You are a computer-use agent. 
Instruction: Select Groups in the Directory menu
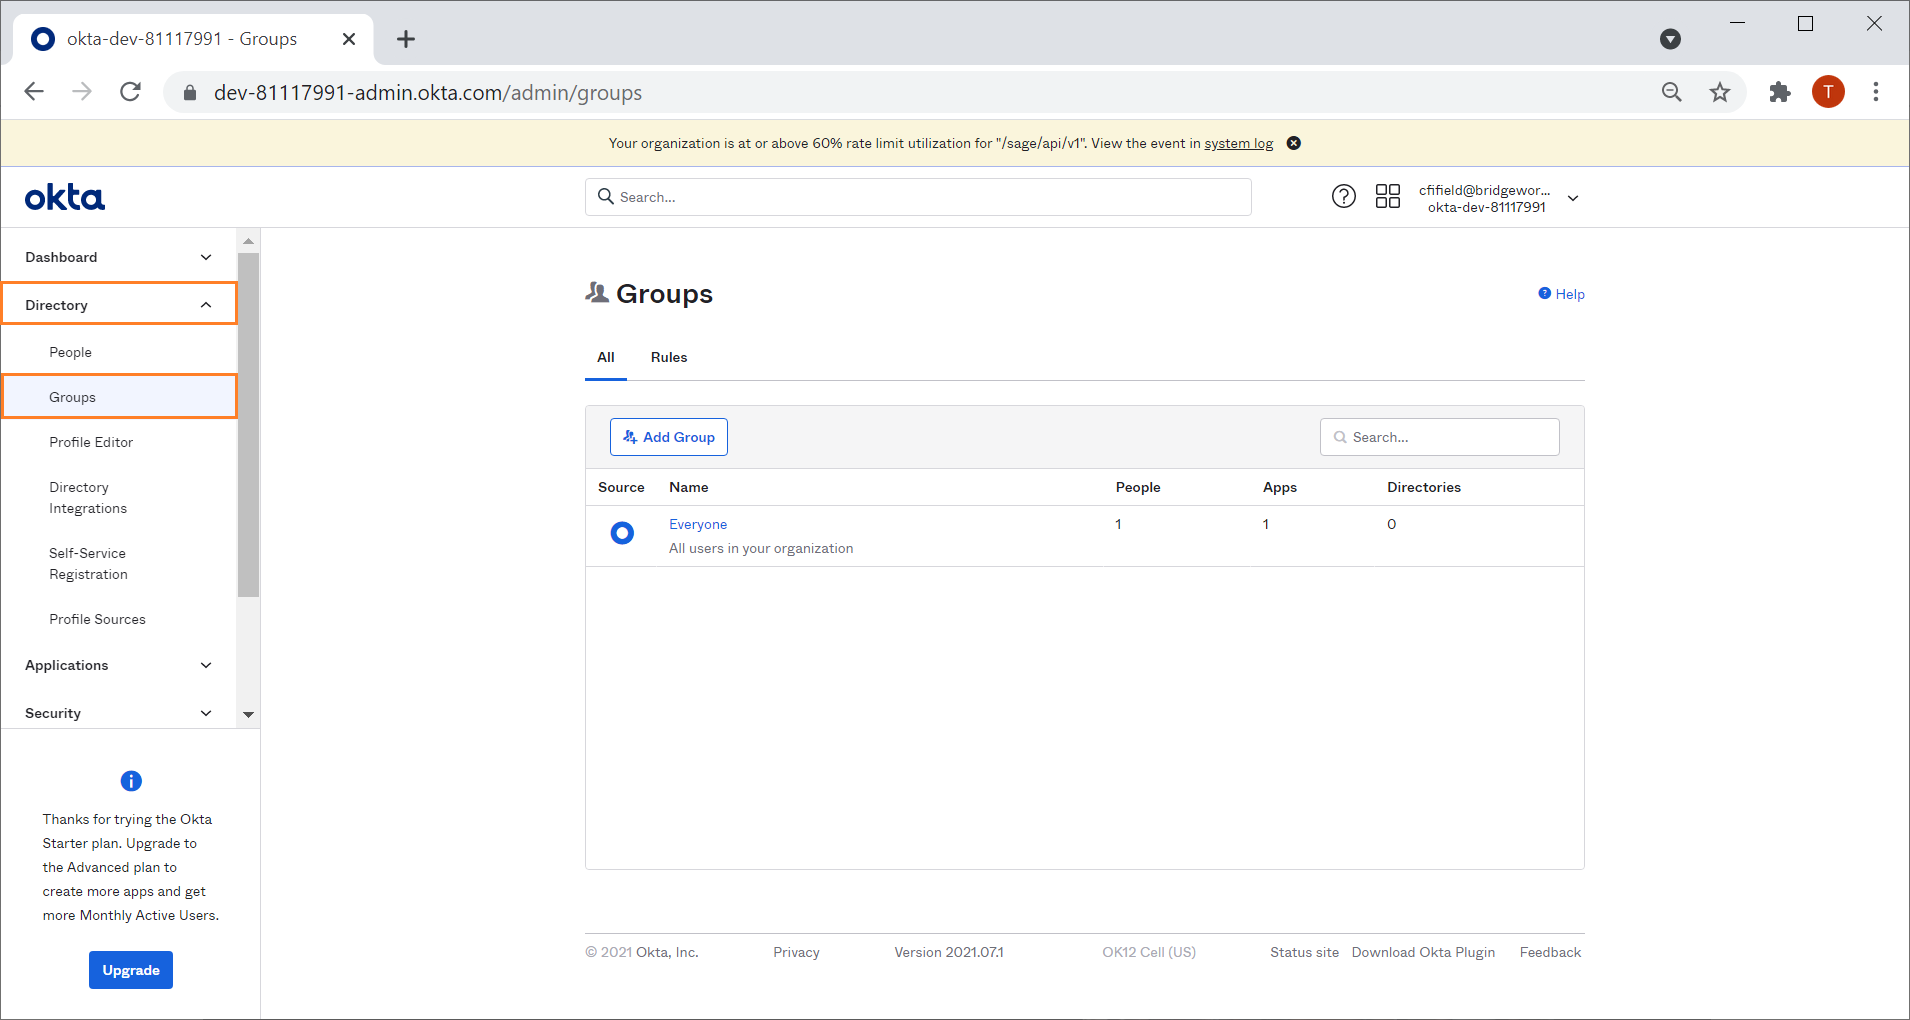point(119,397)
